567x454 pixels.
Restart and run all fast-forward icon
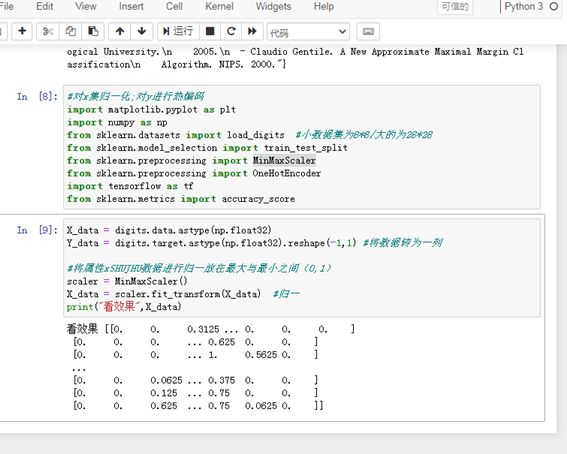tap(252, 31)
